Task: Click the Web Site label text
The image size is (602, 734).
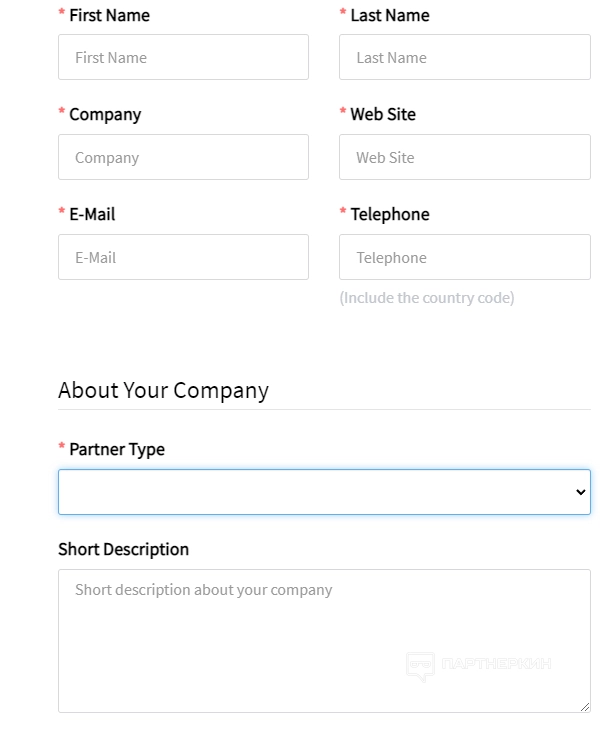Action: pyautogui.click(x=382, y=114)
